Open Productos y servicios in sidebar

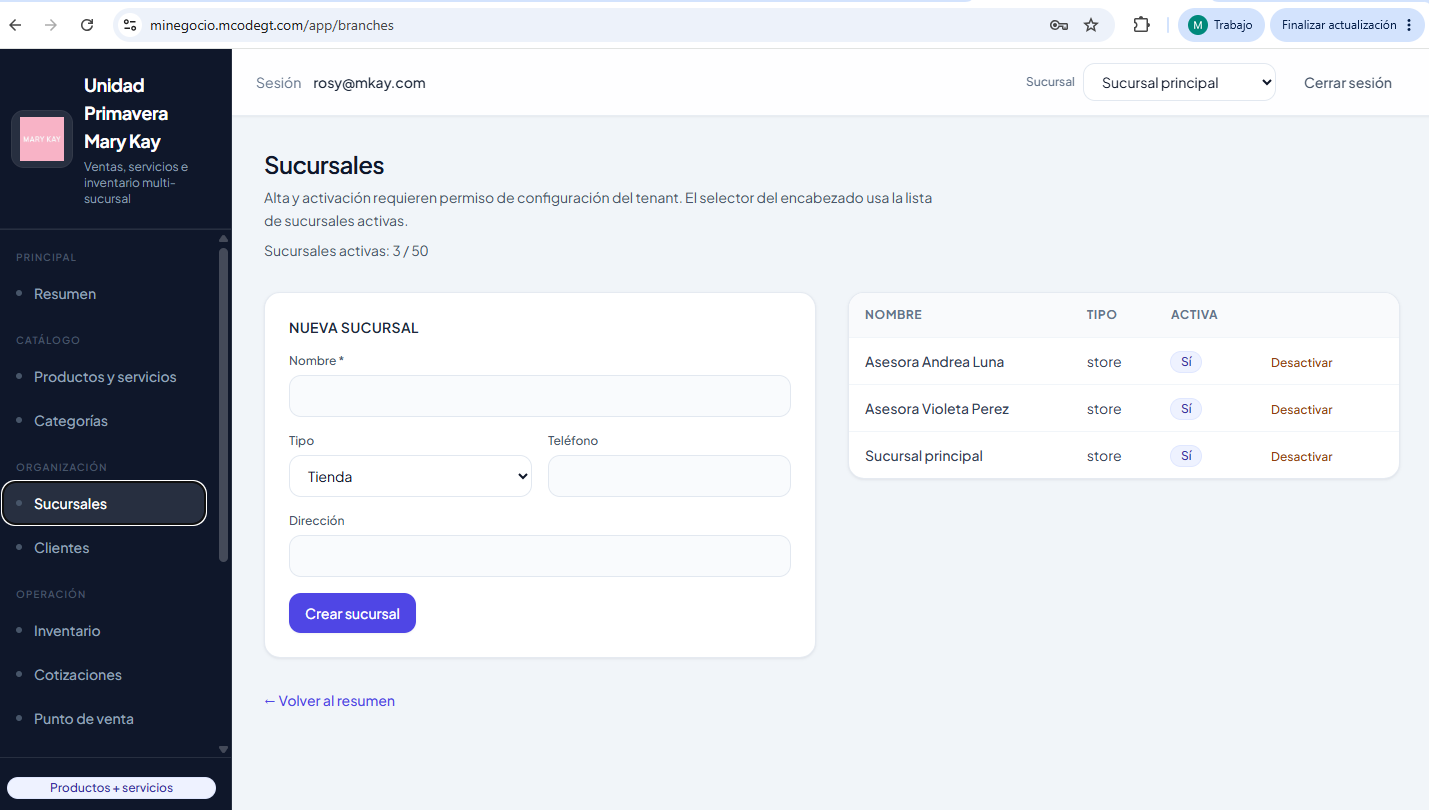pyautogui.click(x=104, y=377)
